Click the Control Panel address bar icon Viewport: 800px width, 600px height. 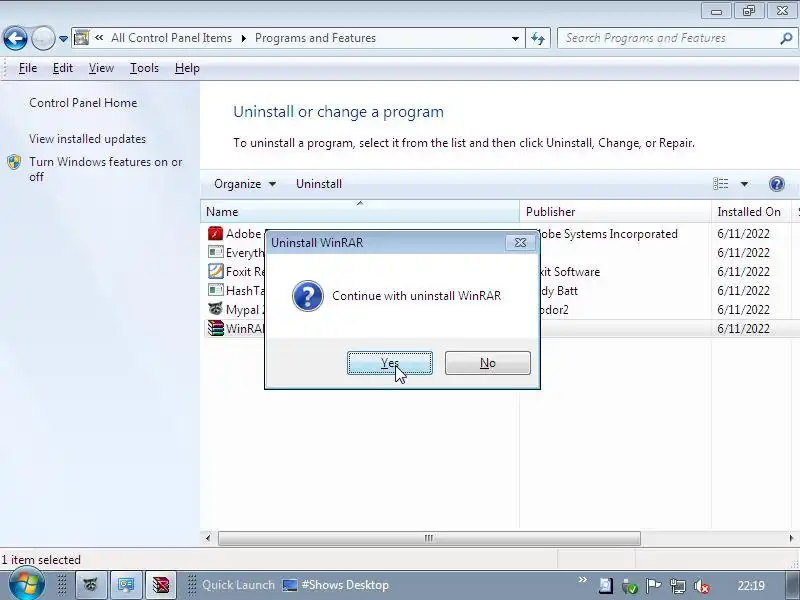[82, 38]
